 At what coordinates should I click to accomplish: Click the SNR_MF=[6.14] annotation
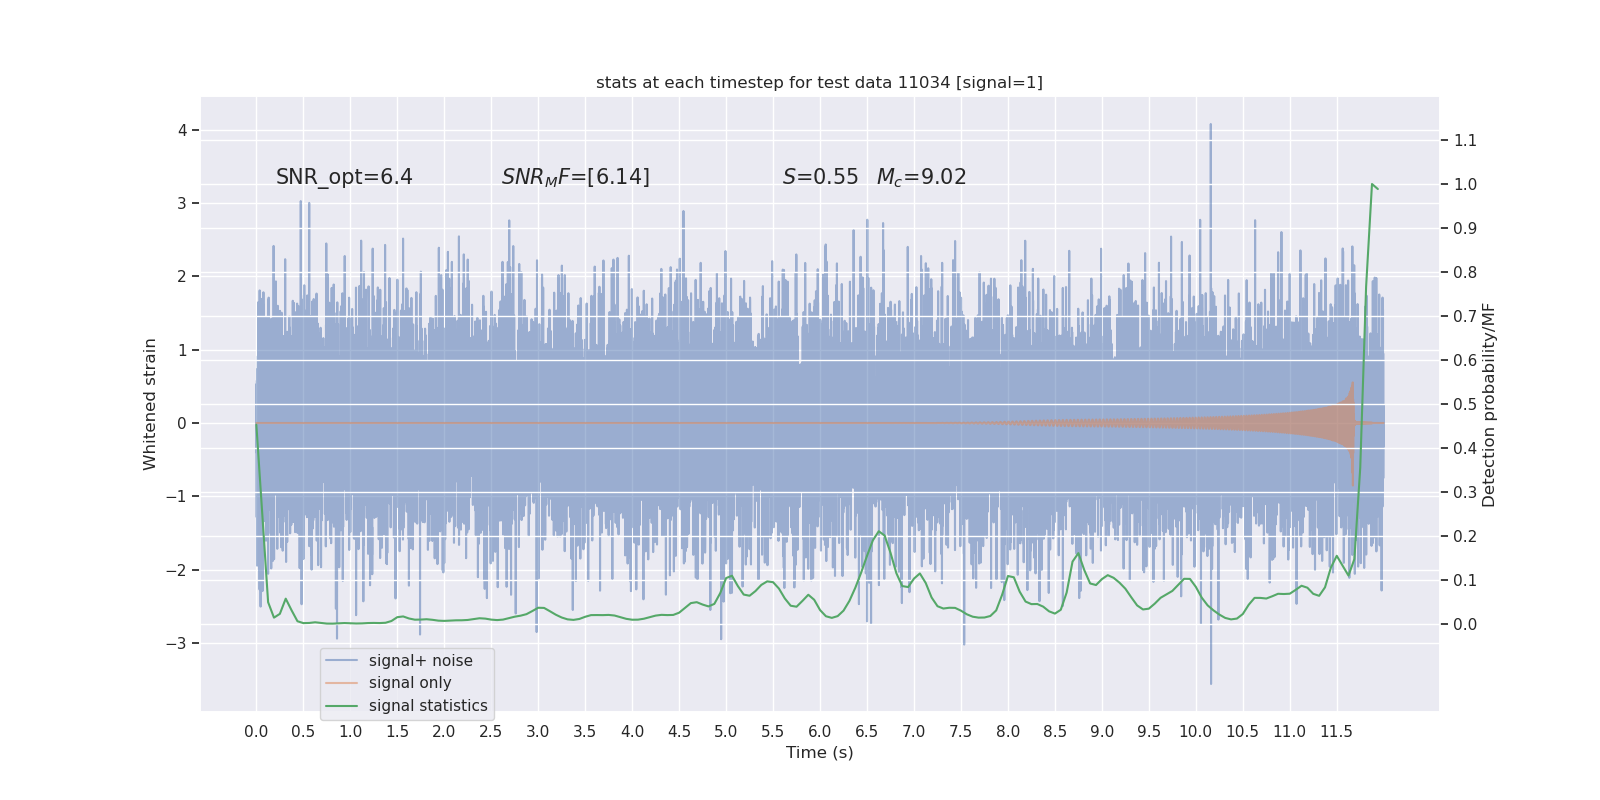[x=575, y=177]
